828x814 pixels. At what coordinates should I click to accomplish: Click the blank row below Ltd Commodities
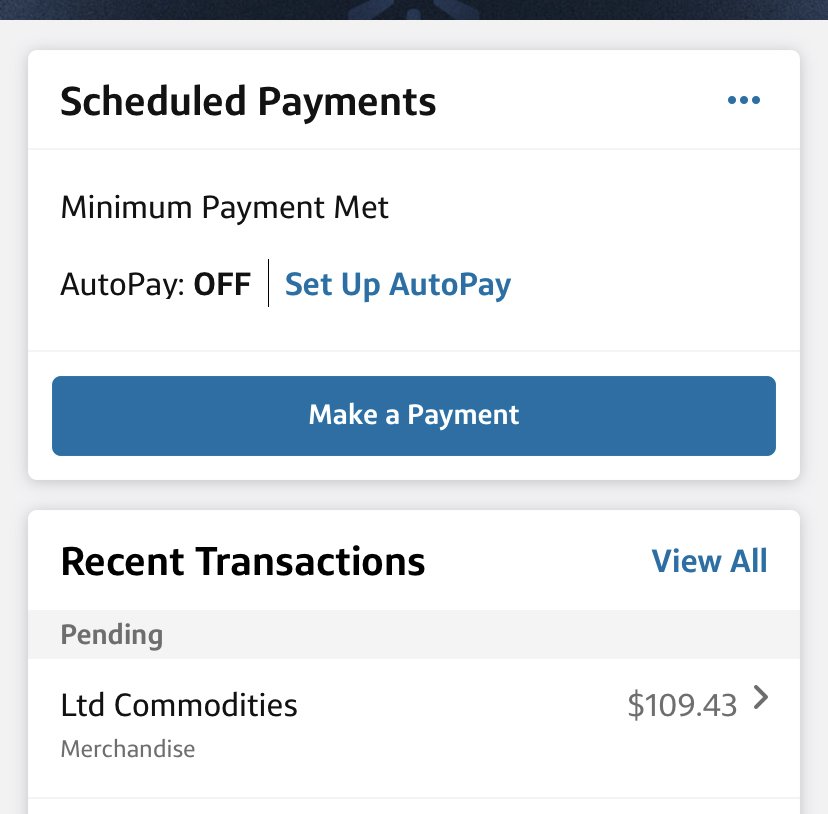(x=414, y=806)
